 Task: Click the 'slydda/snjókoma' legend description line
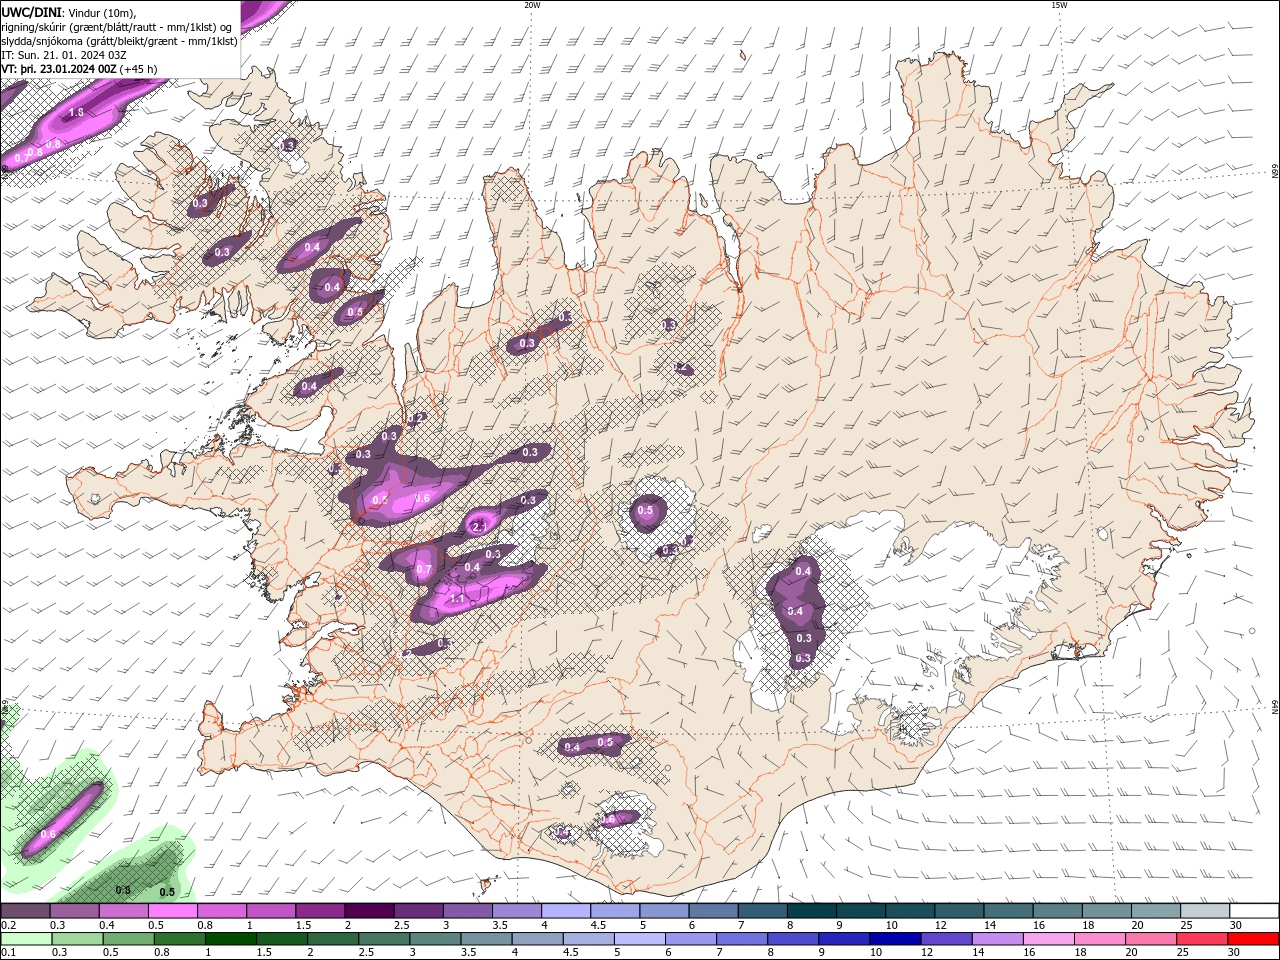[119, 41]
